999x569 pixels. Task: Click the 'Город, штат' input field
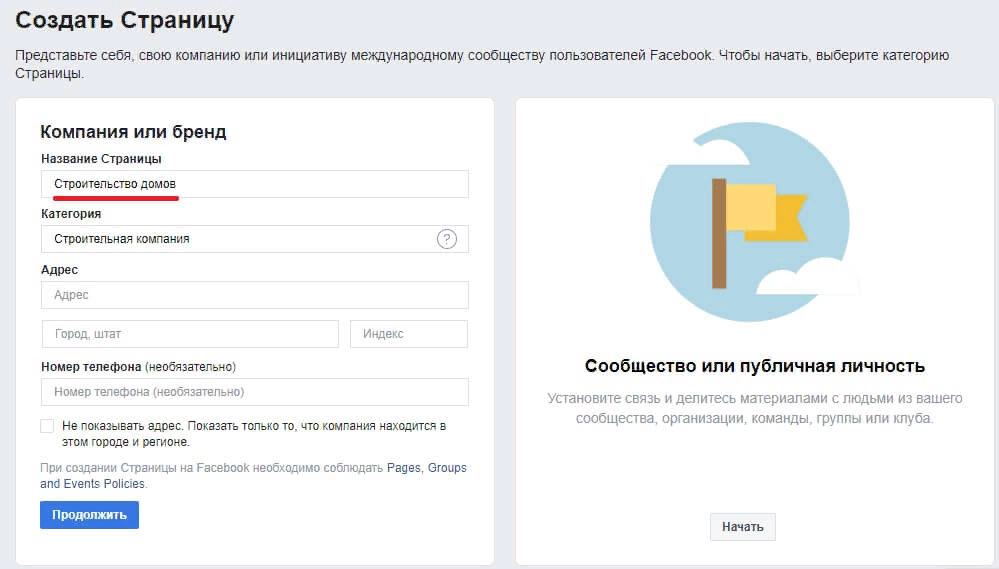[x=190, y=334]
